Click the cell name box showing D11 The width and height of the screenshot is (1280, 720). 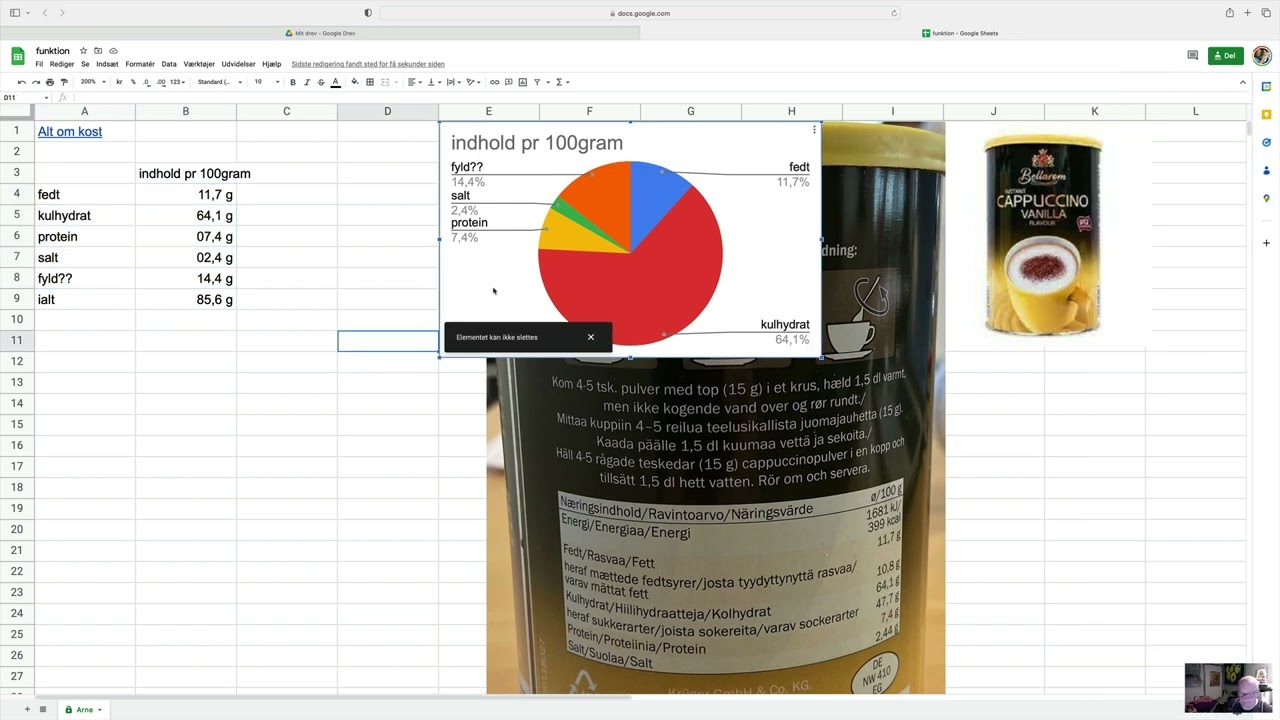click(x=25, y=97)
